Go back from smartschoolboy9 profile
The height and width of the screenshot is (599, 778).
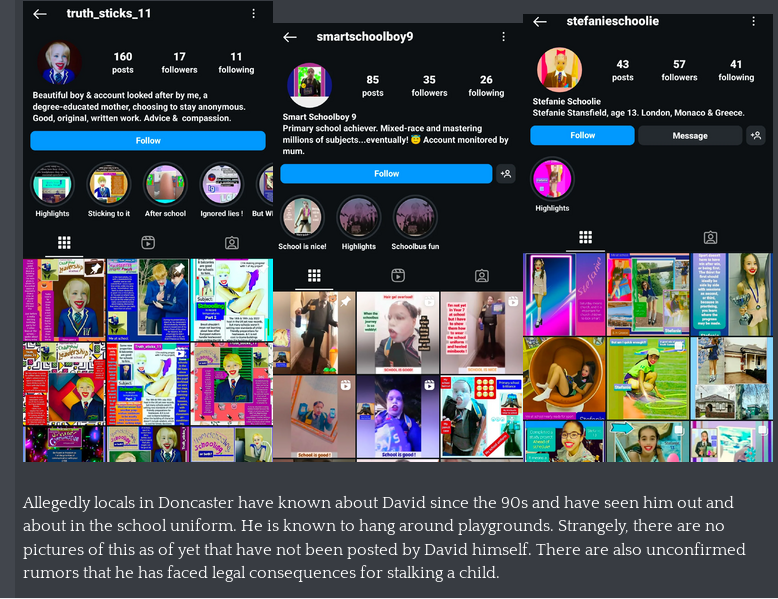pyautogui.click(x=290, y=37)
